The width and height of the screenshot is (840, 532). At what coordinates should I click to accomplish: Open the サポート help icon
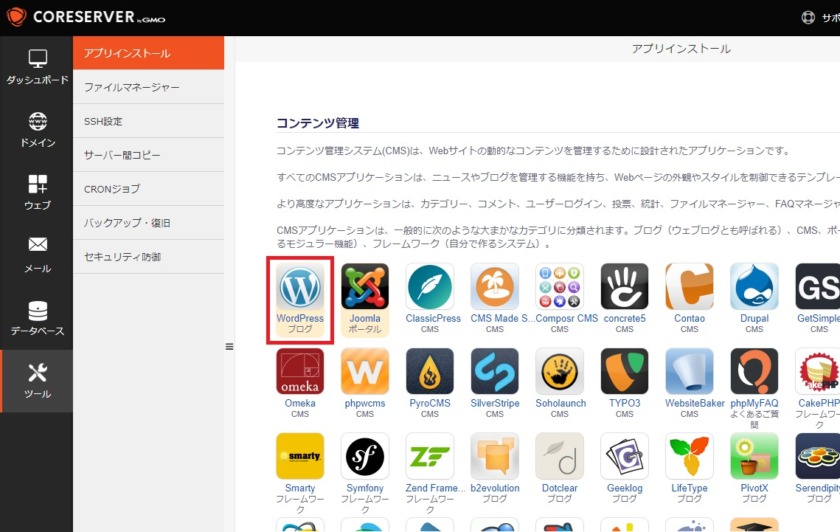tap(808, 18)
